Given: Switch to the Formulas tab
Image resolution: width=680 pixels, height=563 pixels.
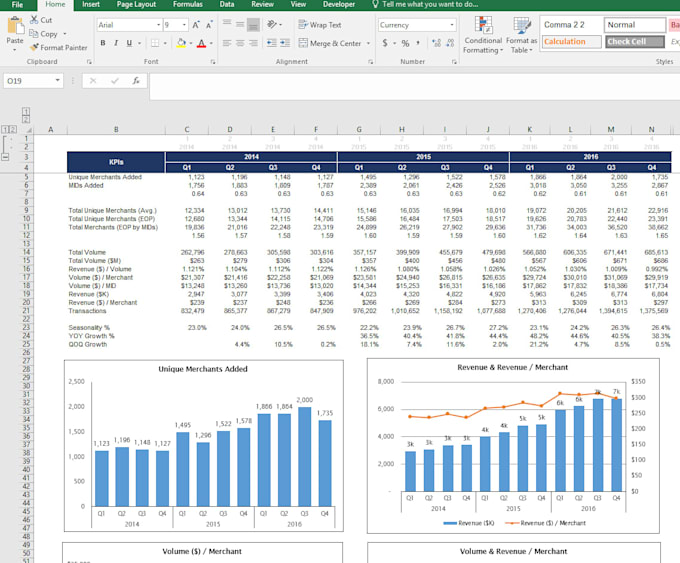Looking at the screenshot, I should pyautogui.click(x=187, y=5).
